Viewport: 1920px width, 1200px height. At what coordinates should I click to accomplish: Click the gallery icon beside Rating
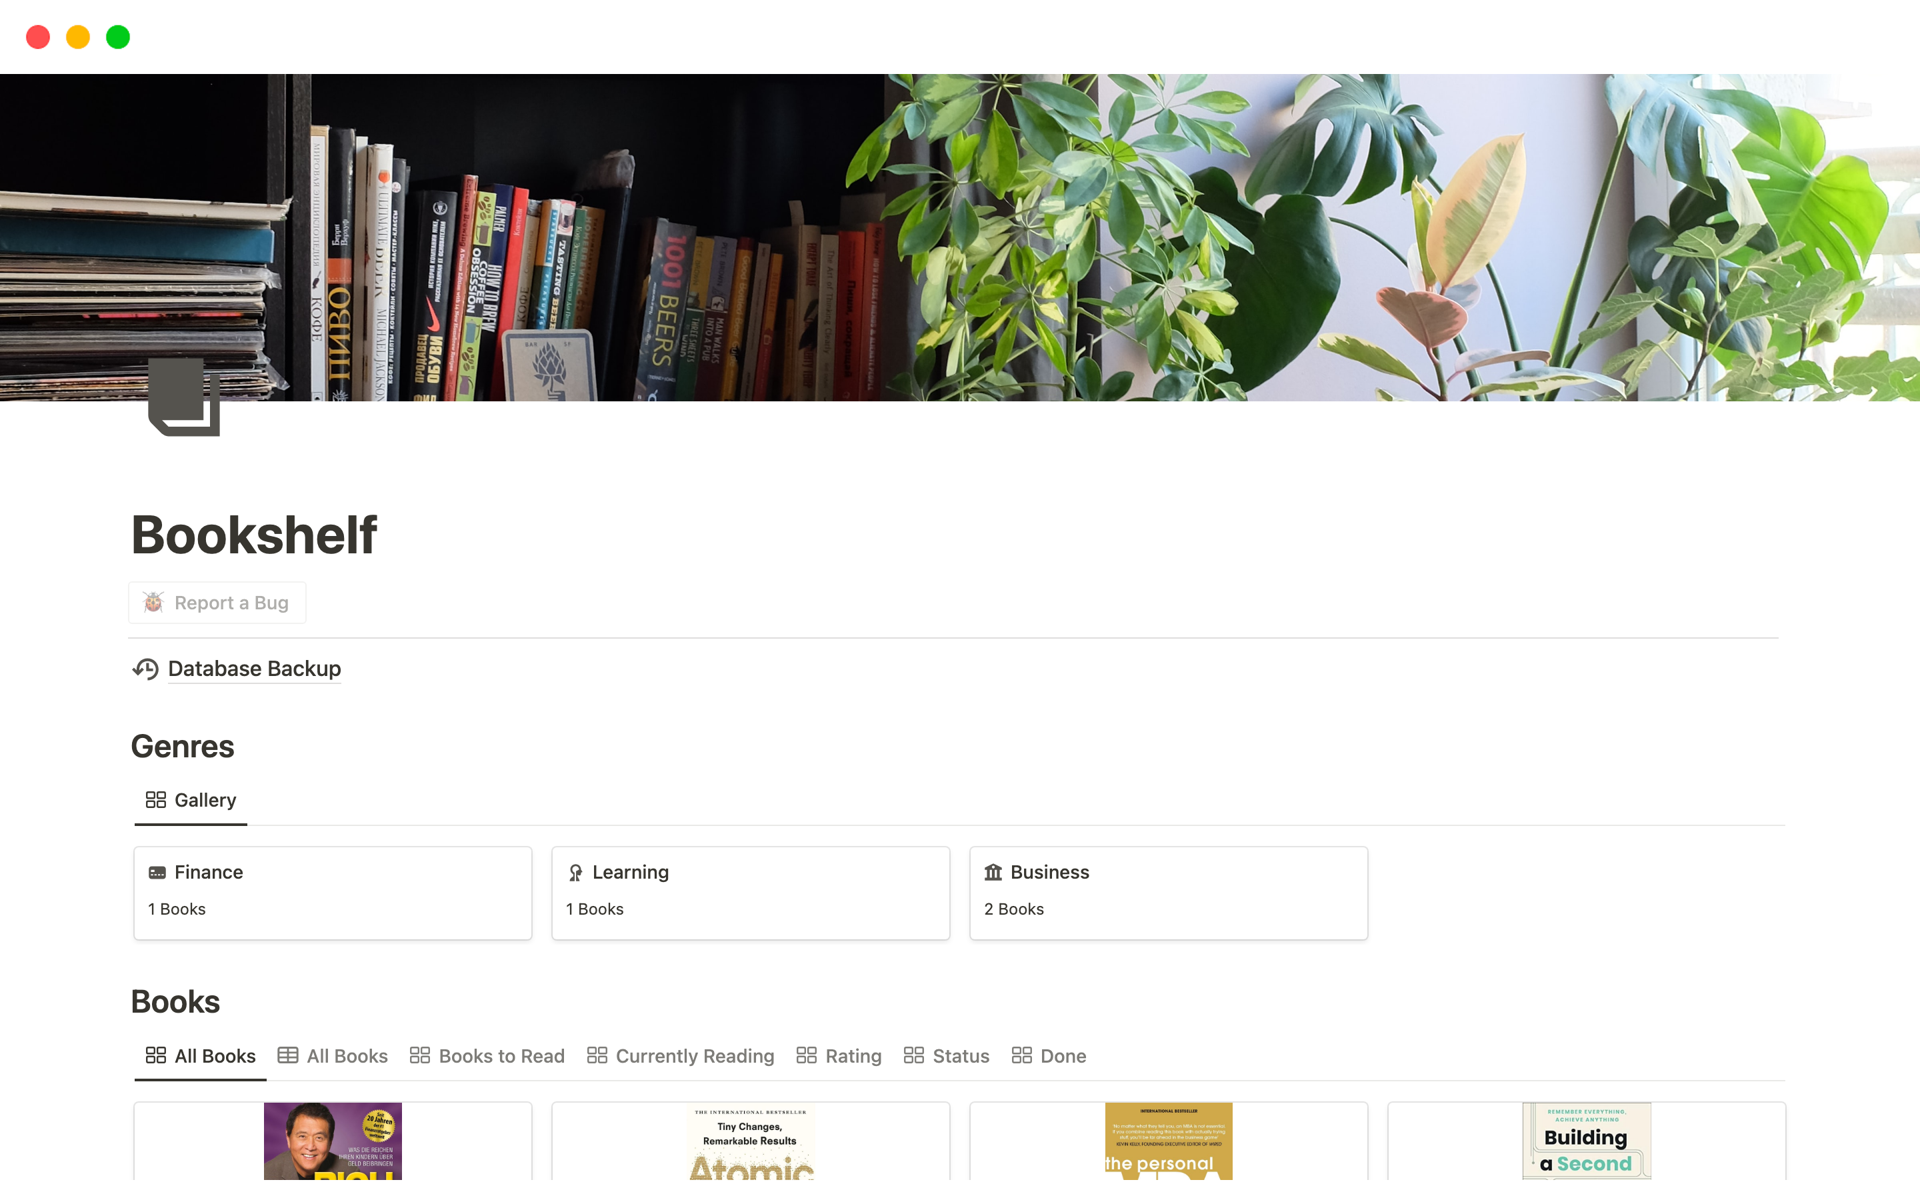(x=806, y=1055)
